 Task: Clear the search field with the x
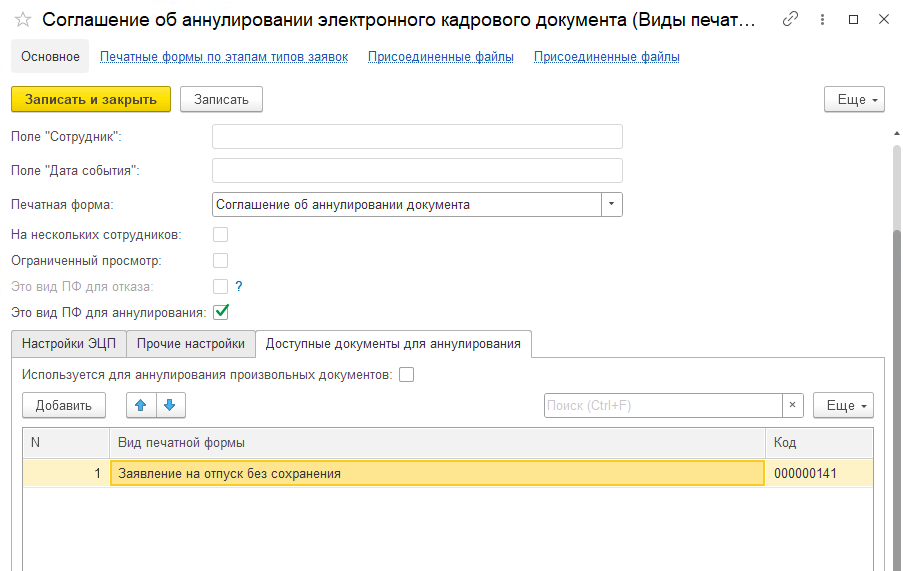point(792,405)
